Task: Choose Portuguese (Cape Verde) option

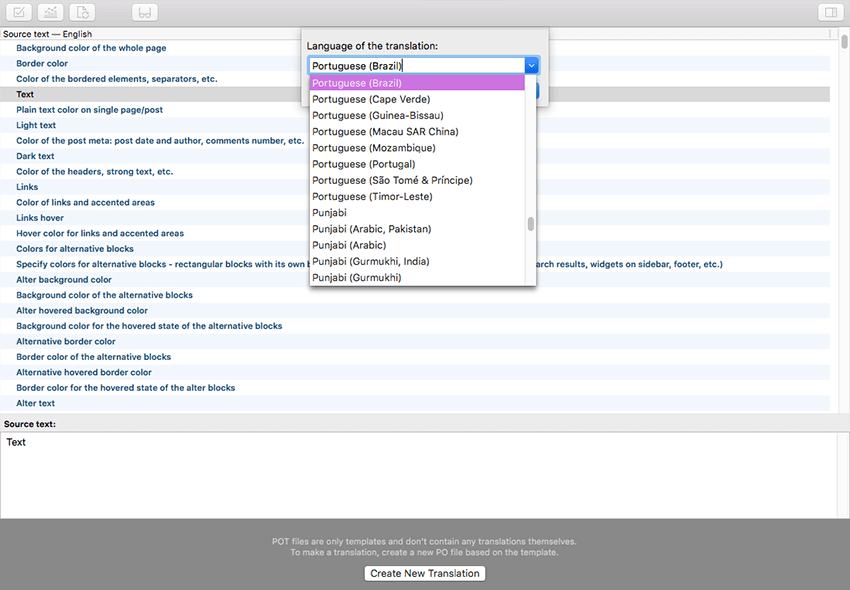Action: click(x=371, y=99)
